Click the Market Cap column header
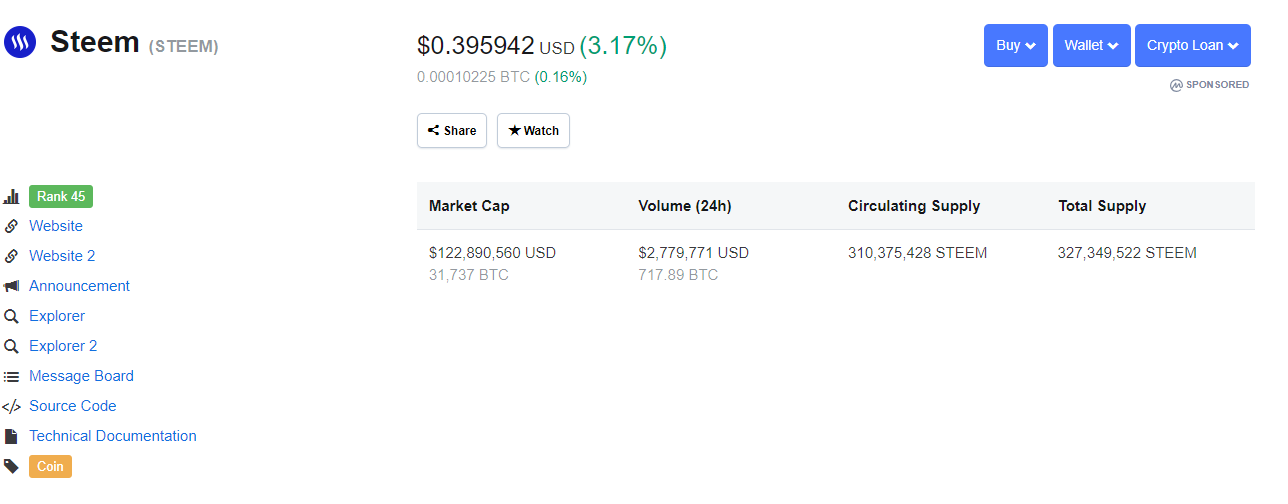This screenshot has width=1288, height=504. tap(469, 206)
